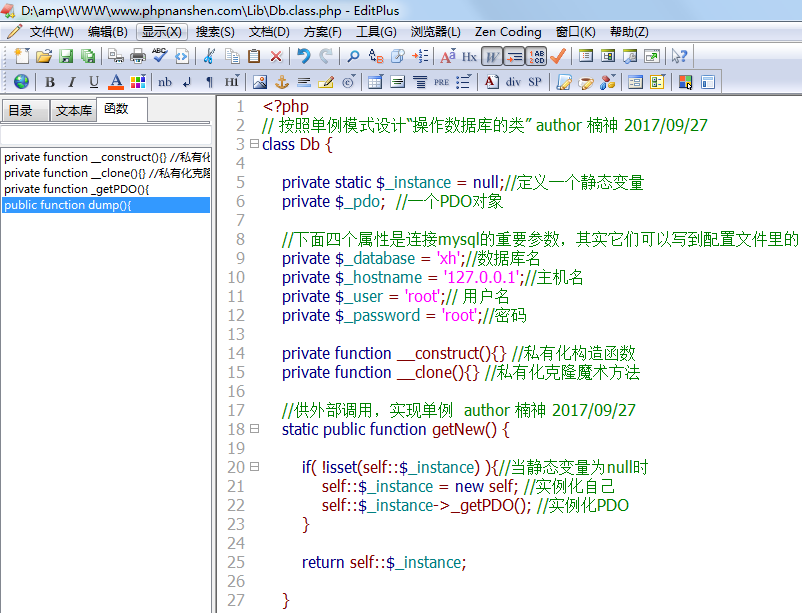Run the ABC spell check
The width and height of the screenshot is (802, 613).
[x=160, y=56]
